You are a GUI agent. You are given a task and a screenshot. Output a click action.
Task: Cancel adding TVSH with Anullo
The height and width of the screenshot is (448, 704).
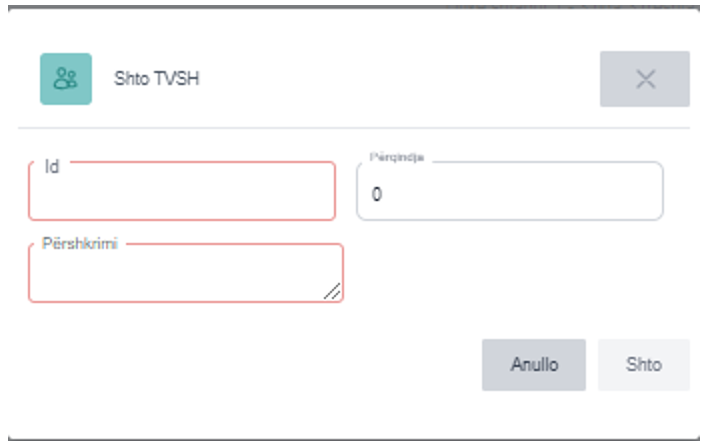pos(534,365)
